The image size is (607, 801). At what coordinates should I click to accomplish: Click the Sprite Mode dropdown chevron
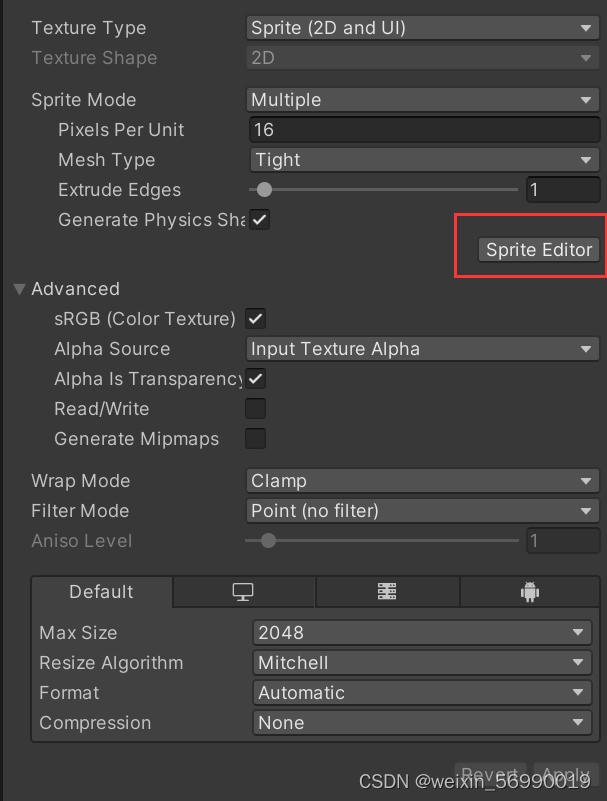click(x=585, y=99)
